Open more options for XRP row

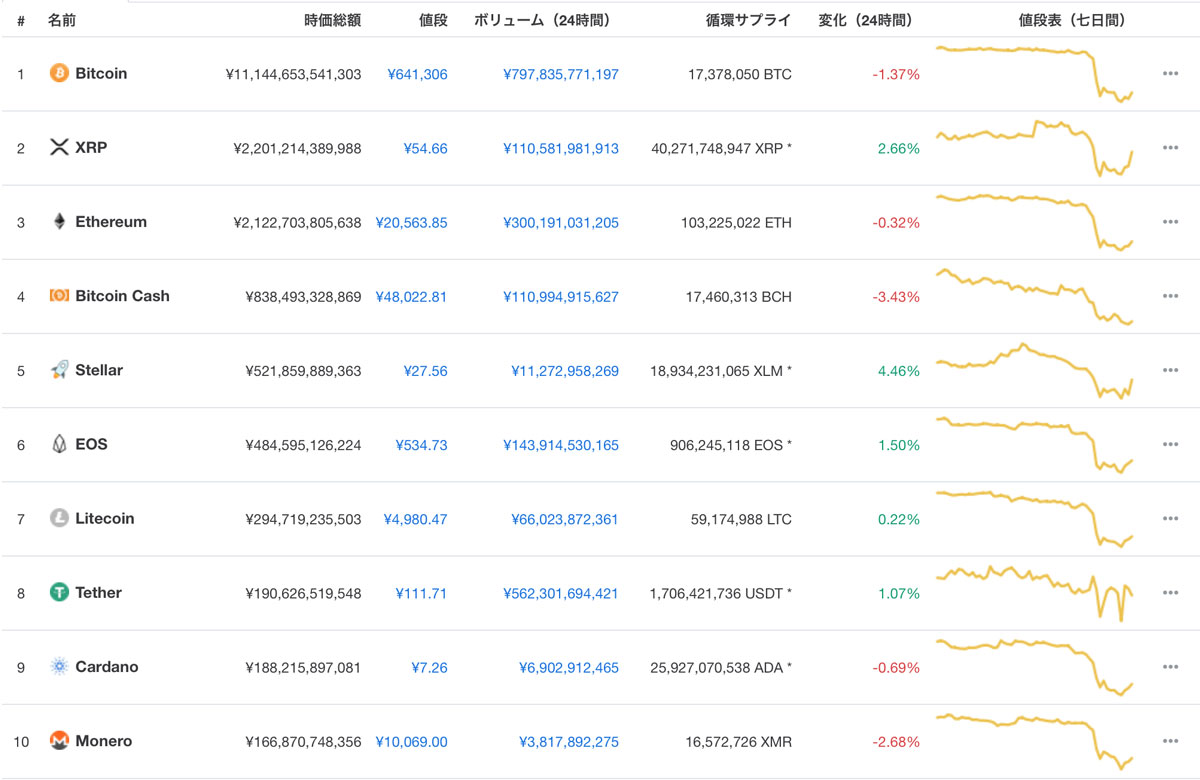[1170, 148]
